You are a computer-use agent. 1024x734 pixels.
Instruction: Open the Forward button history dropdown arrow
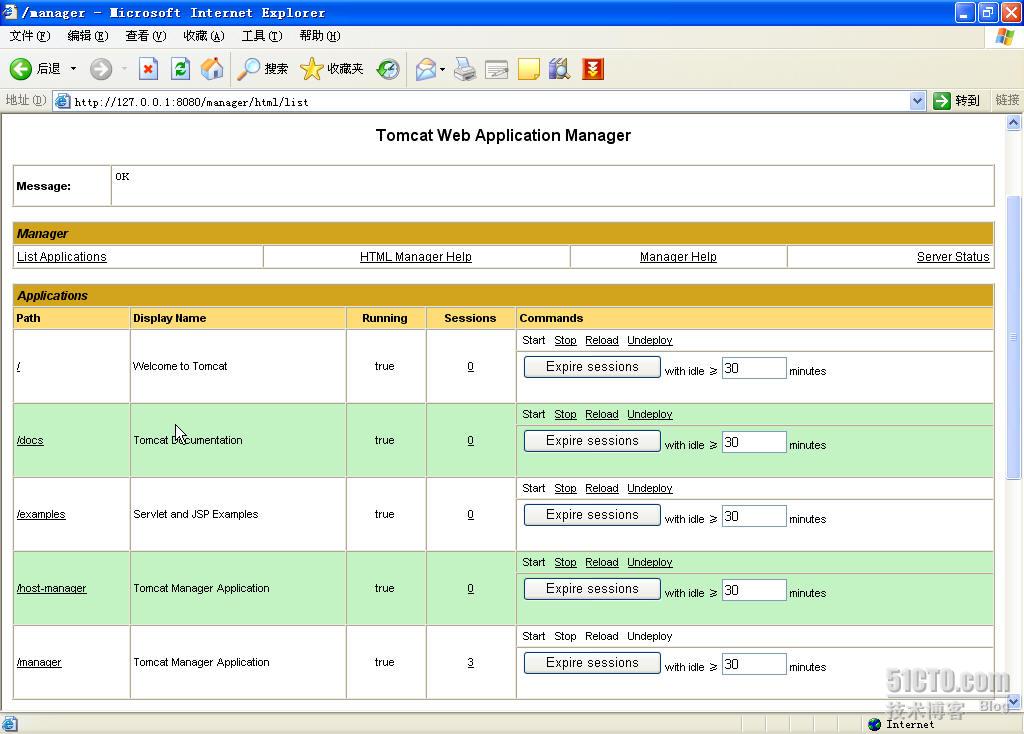(x=124, y=69)
